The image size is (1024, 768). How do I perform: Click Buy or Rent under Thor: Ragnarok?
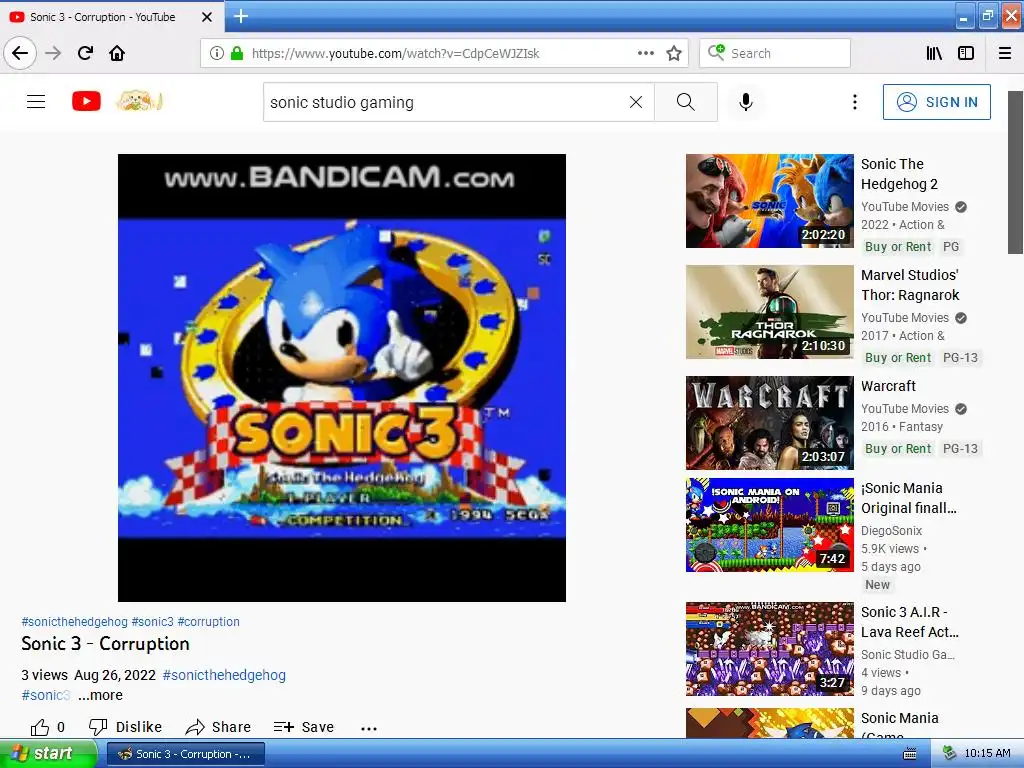point(898,358)
